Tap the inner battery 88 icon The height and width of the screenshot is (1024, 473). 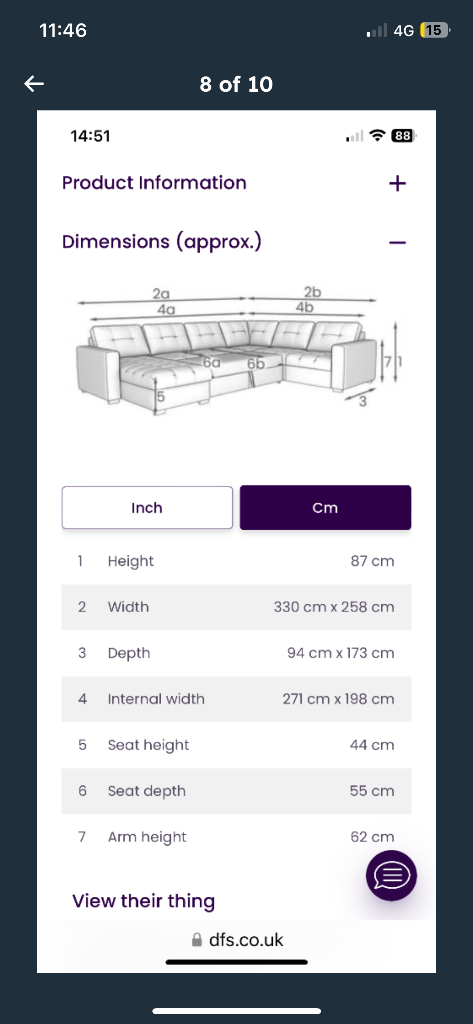point(402,136)
